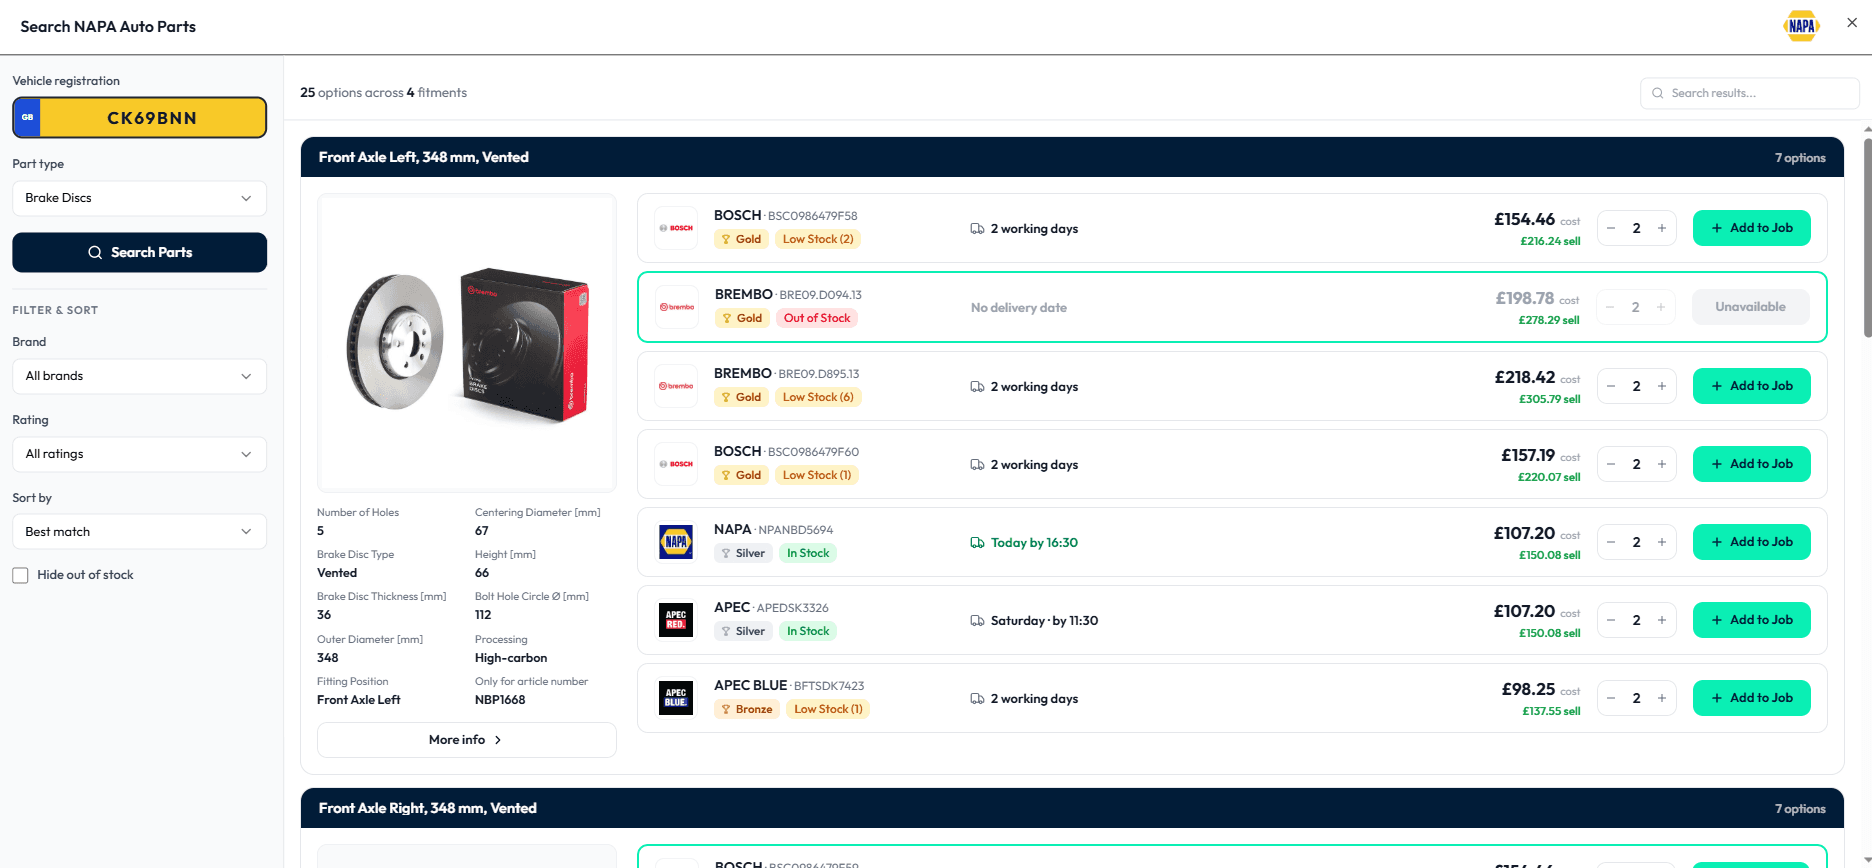Click the High-carbon processing value

(x=511, y=658)
